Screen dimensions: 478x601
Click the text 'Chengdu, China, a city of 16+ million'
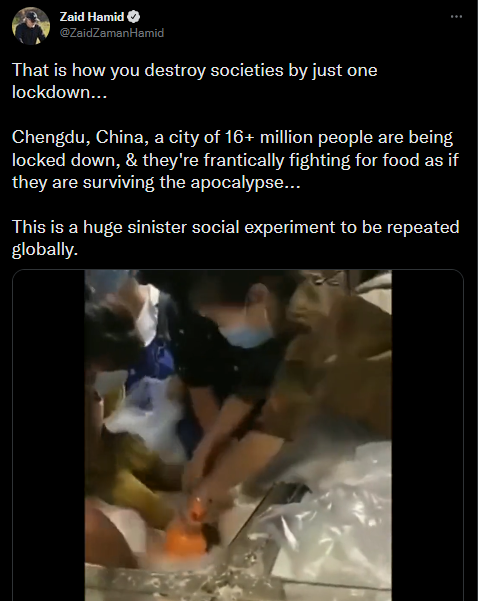click(x=163, y=137)
